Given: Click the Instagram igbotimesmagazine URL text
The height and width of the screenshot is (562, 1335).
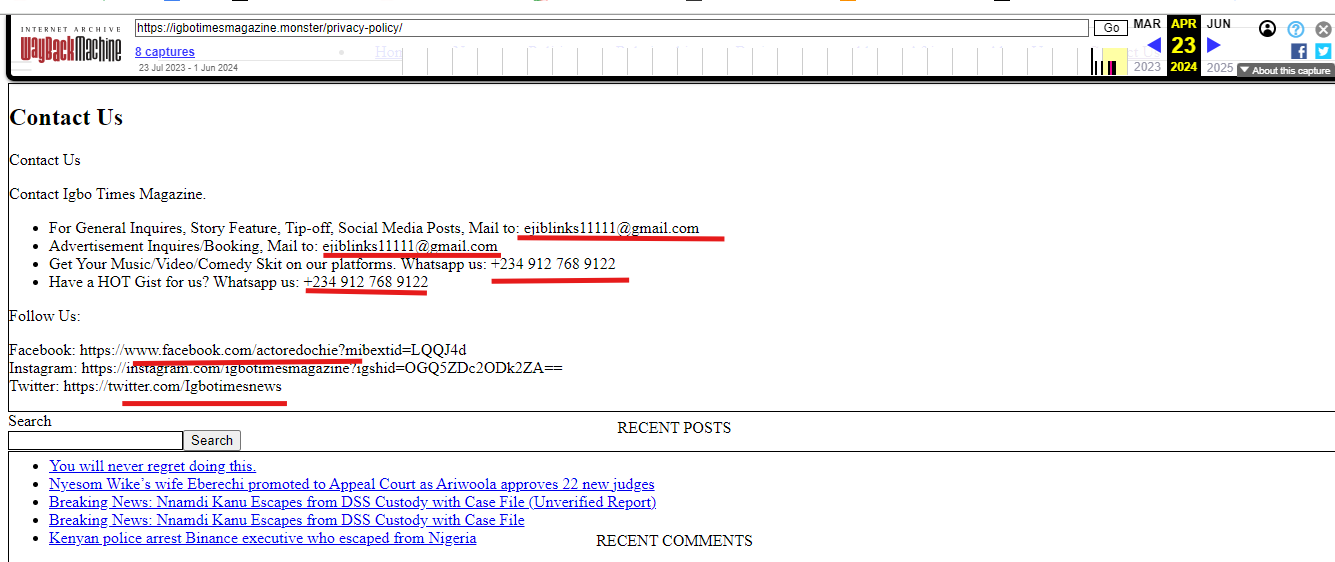Looking at the screenshot, I should 322,368.
